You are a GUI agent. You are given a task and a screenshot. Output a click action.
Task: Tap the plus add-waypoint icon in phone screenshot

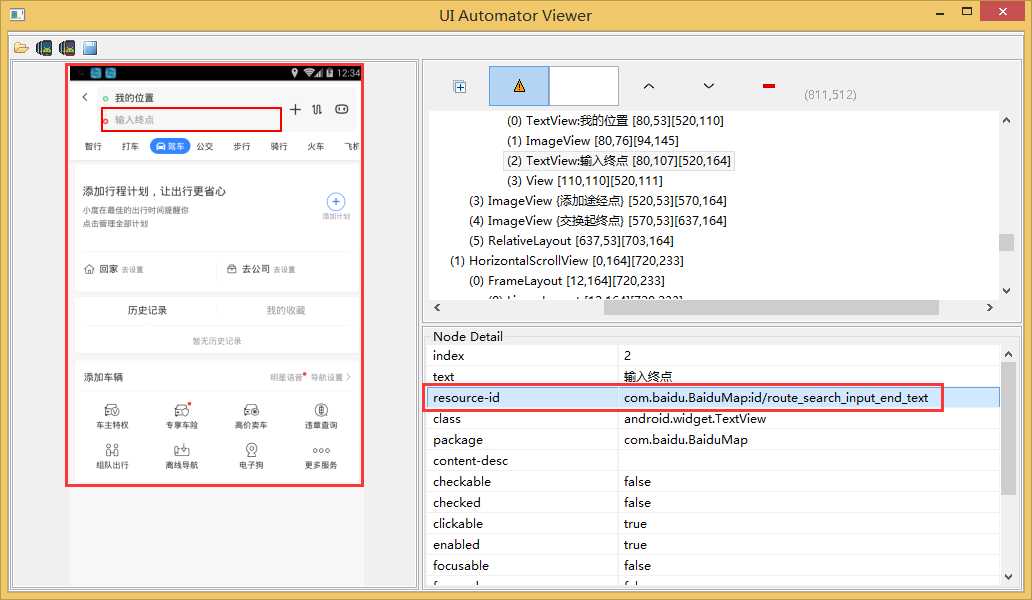click(295, 110)
